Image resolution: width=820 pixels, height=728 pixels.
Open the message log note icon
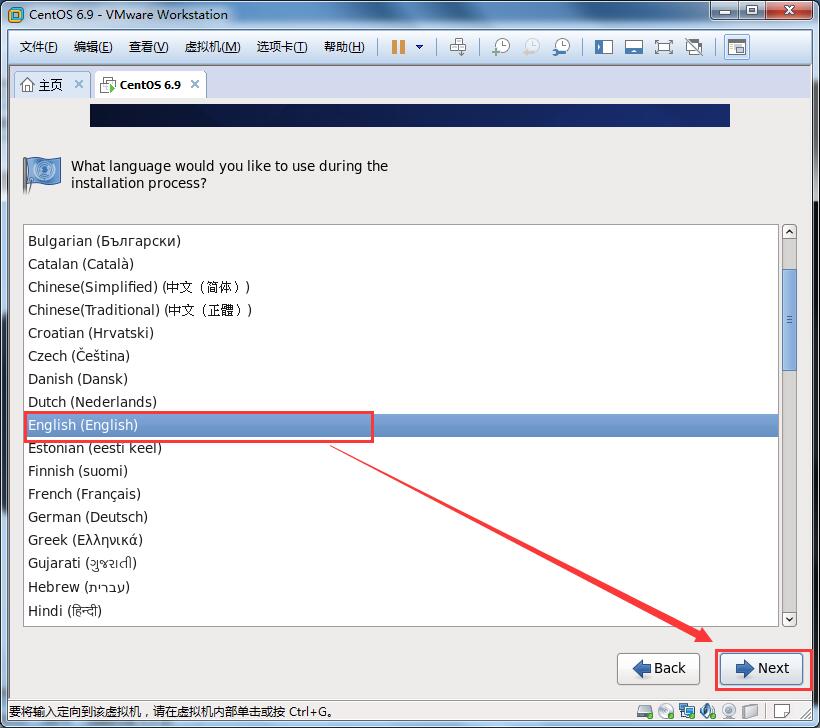coord(781,711)
